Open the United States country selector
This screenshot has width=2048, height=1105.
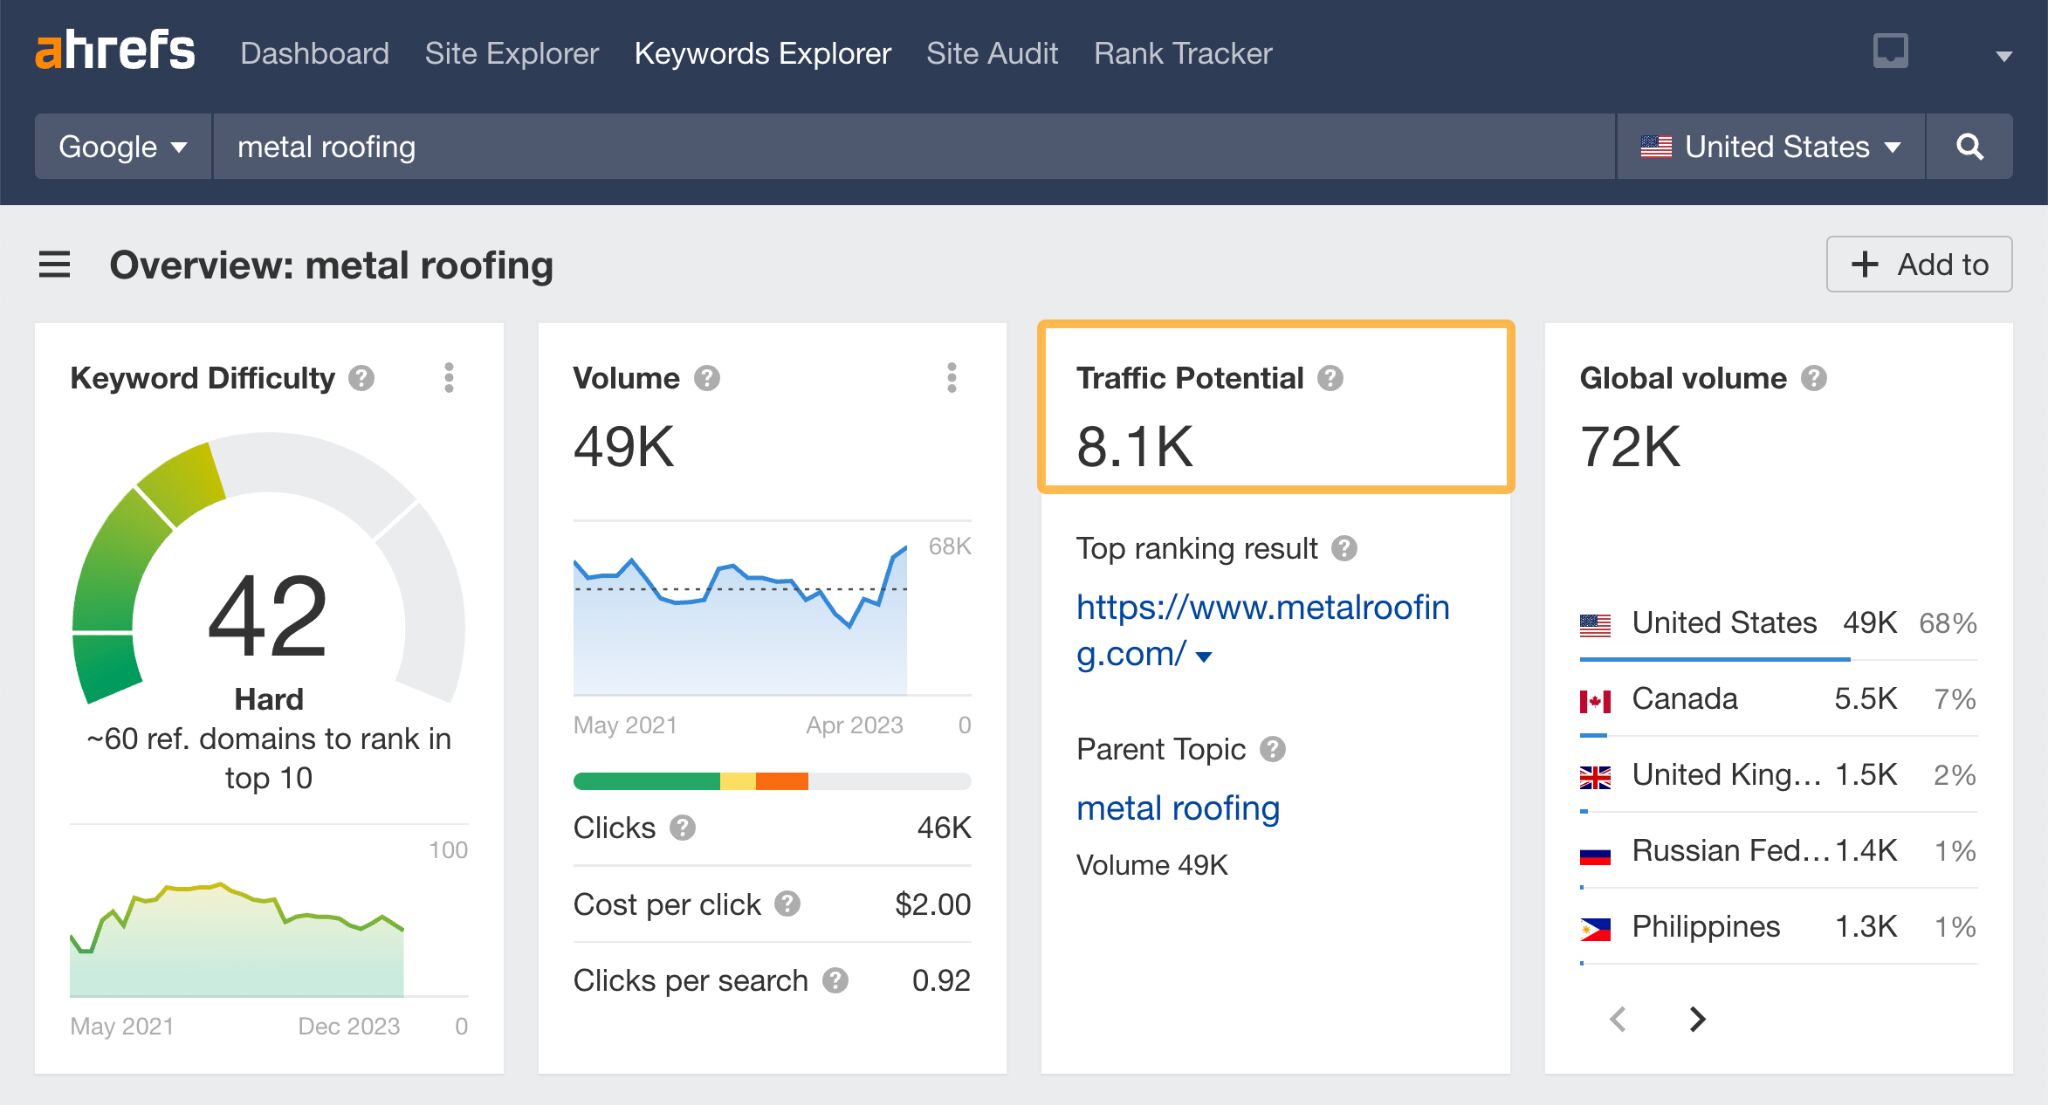point(1771,146)
